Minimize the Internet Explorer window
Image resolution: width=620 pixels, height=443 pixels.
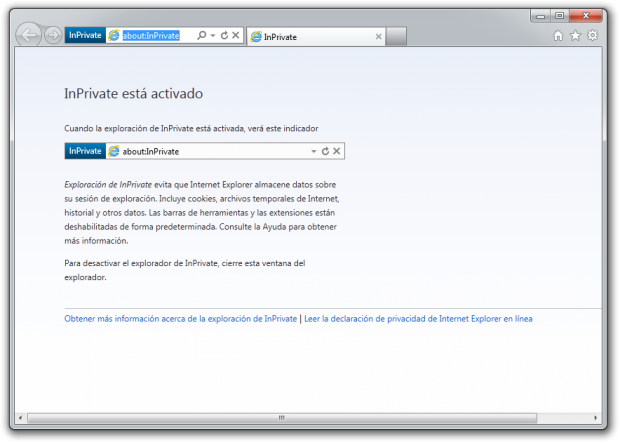click(x=541, y=16)
